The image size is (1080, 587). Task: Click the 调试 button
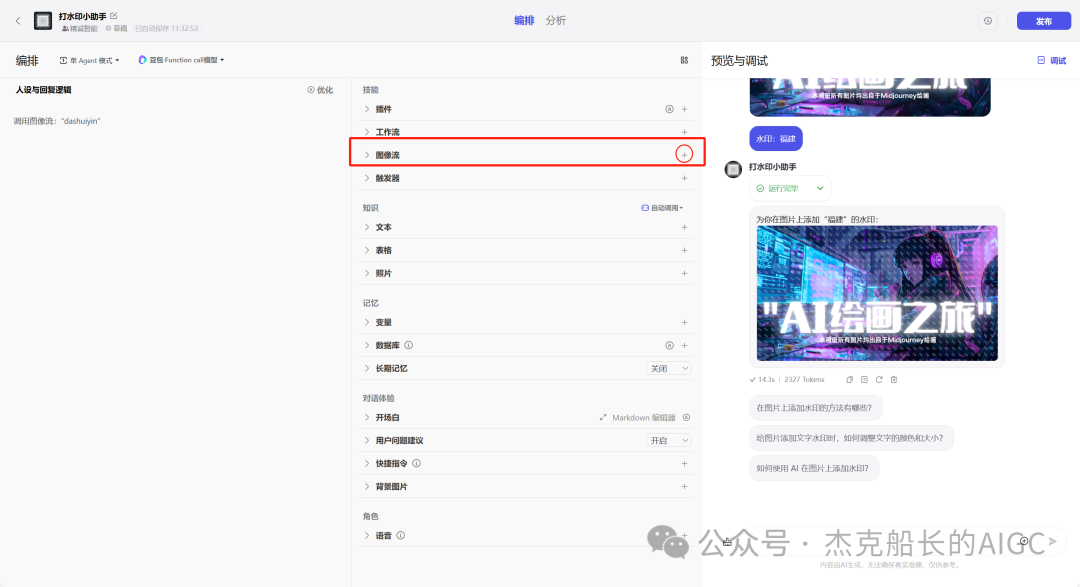tap(1052, 61)
